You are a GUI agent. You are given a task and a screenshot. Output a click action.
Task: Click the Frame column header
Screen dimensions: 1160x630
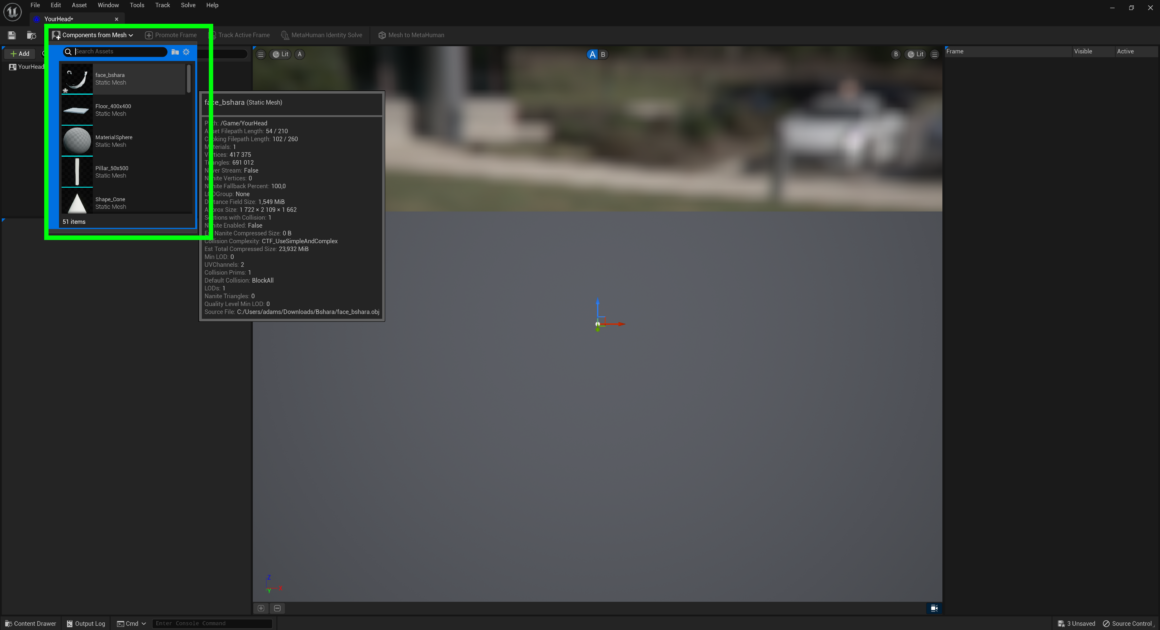pos(1008,52)
